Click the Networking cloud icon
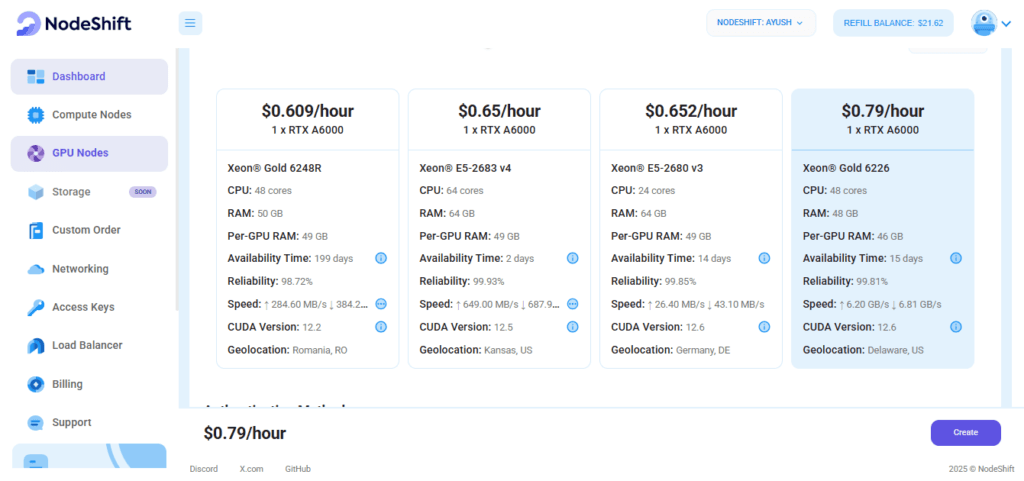Screen dimensions: 1024x481 35,269
